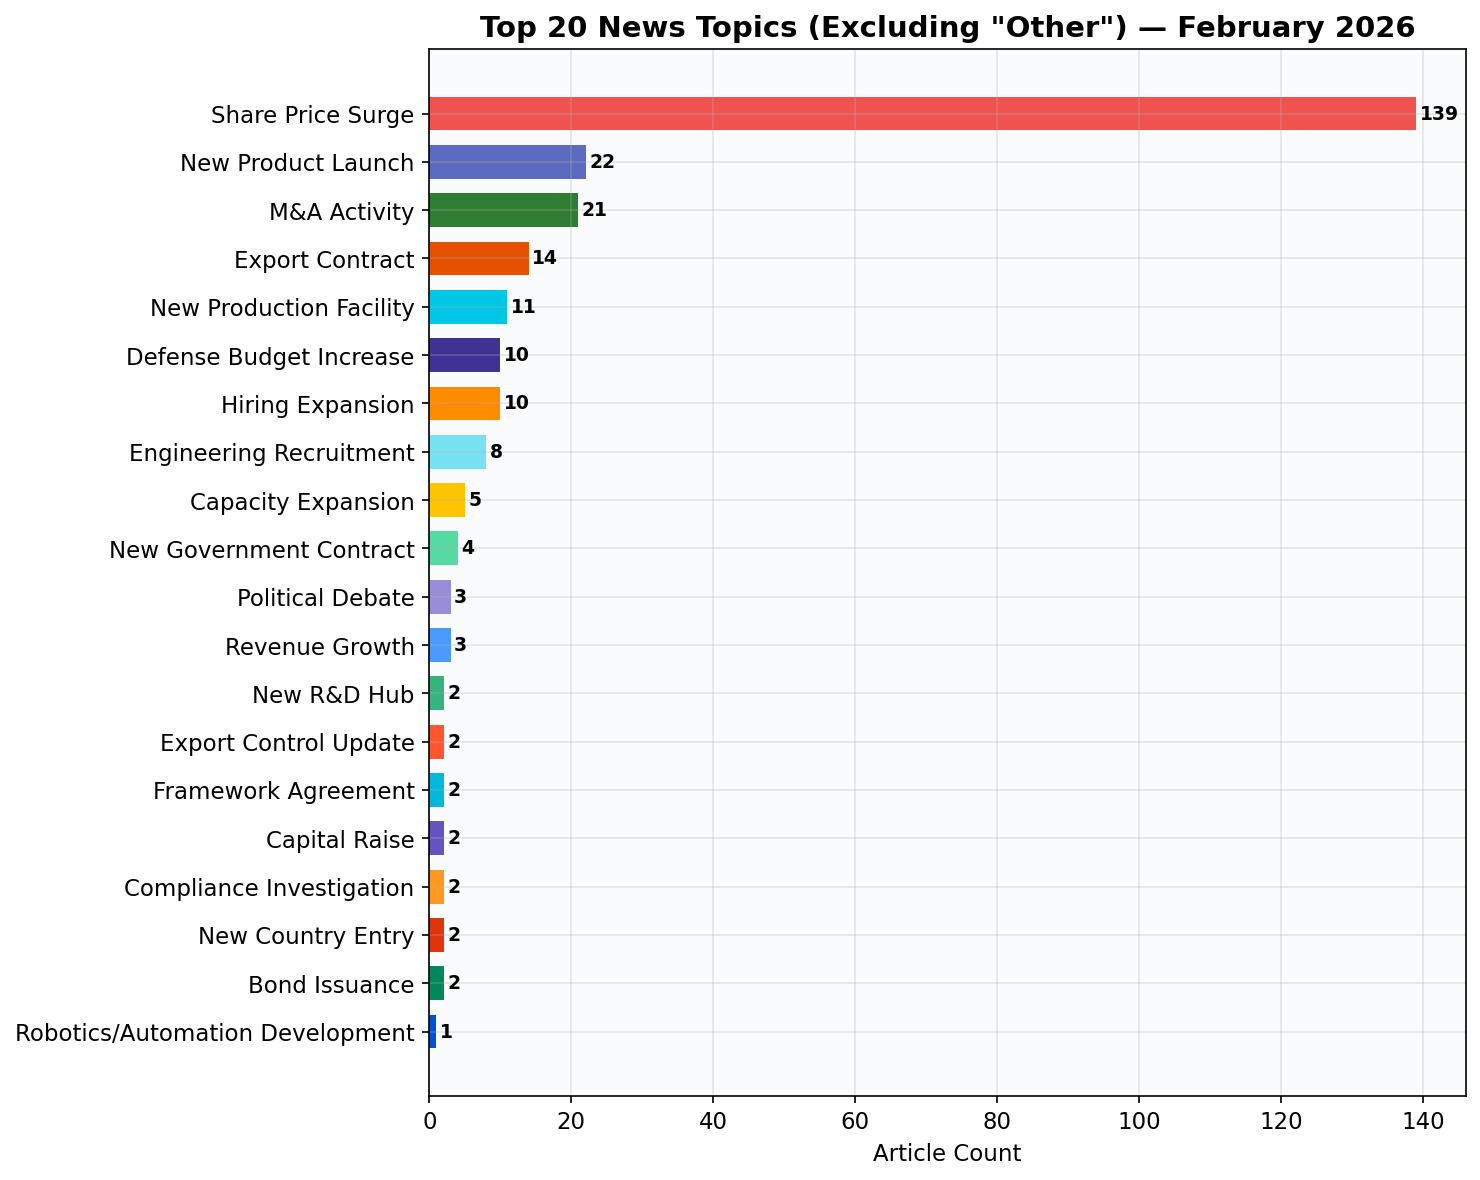Click the Article Count axis title

point(946,1152)
